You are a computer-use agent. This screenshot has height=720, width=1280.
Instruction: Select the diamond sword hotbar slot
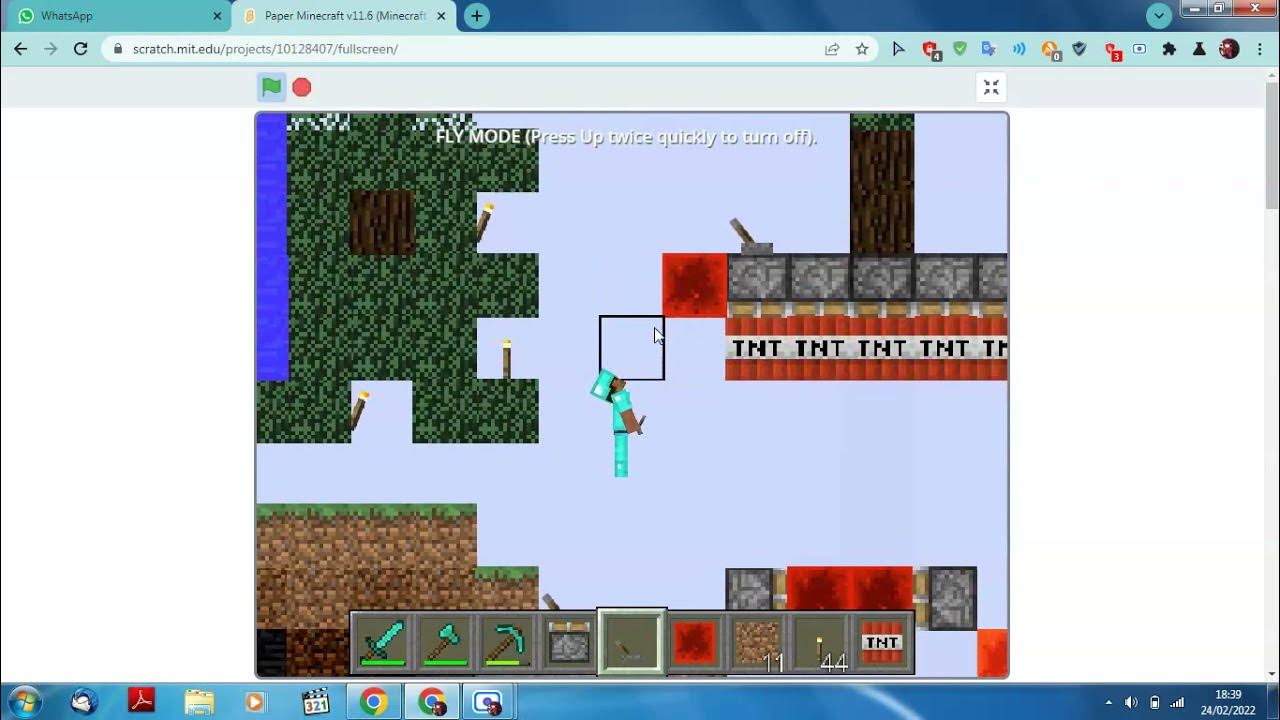point(381,643)
